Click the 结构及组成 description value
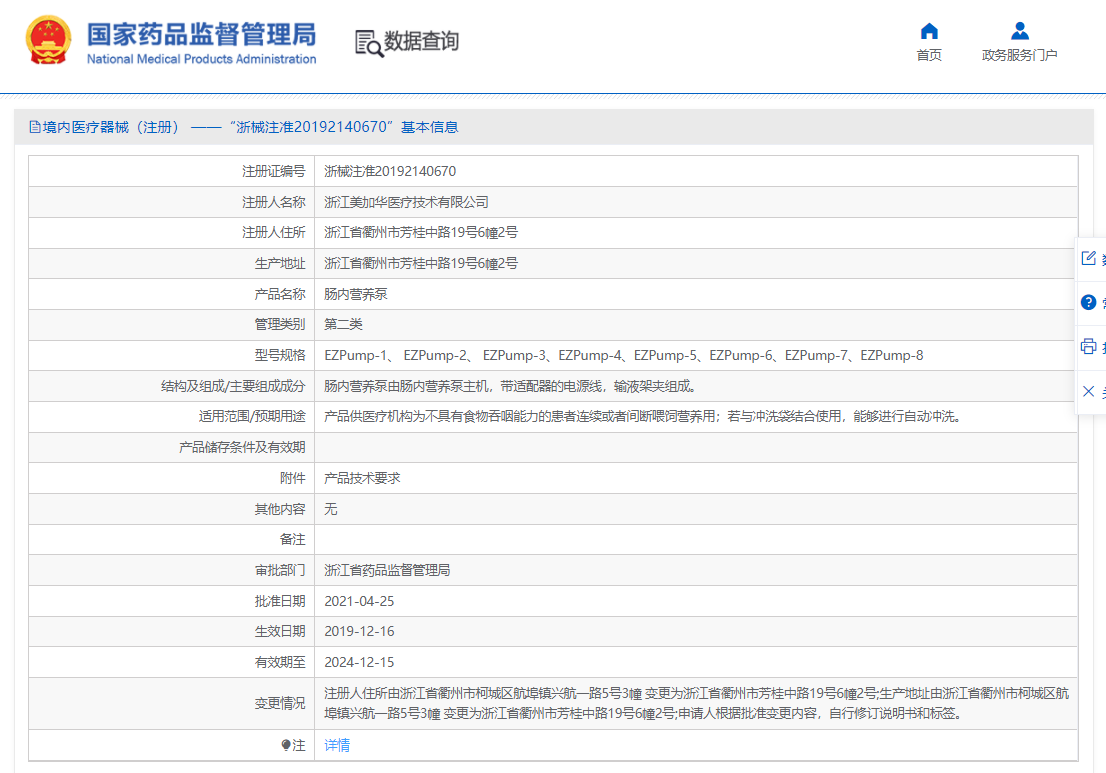Viewport: 1106px width, 773px height. click(511, 386)
